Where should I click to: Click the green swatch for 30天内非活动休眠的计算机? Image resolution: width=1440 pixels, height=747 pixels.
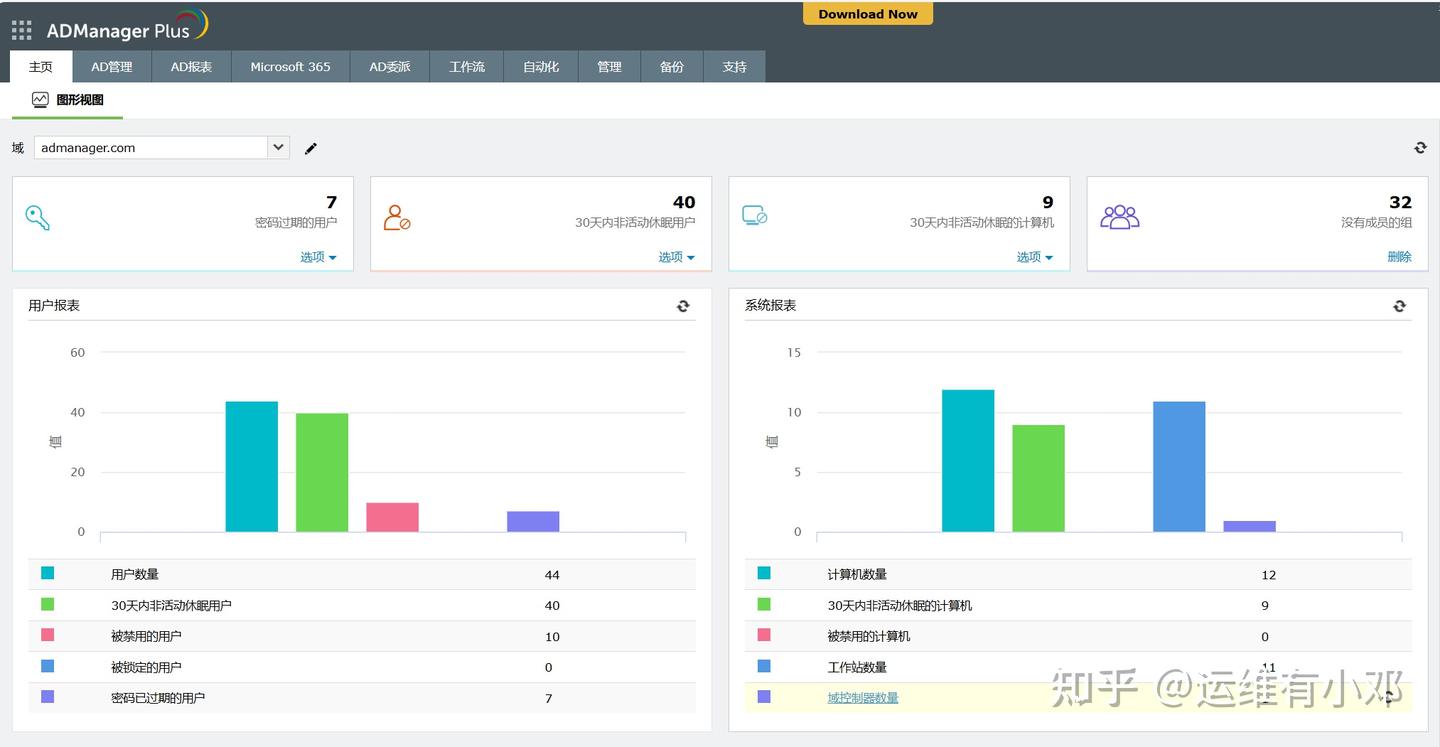(764, 604)
